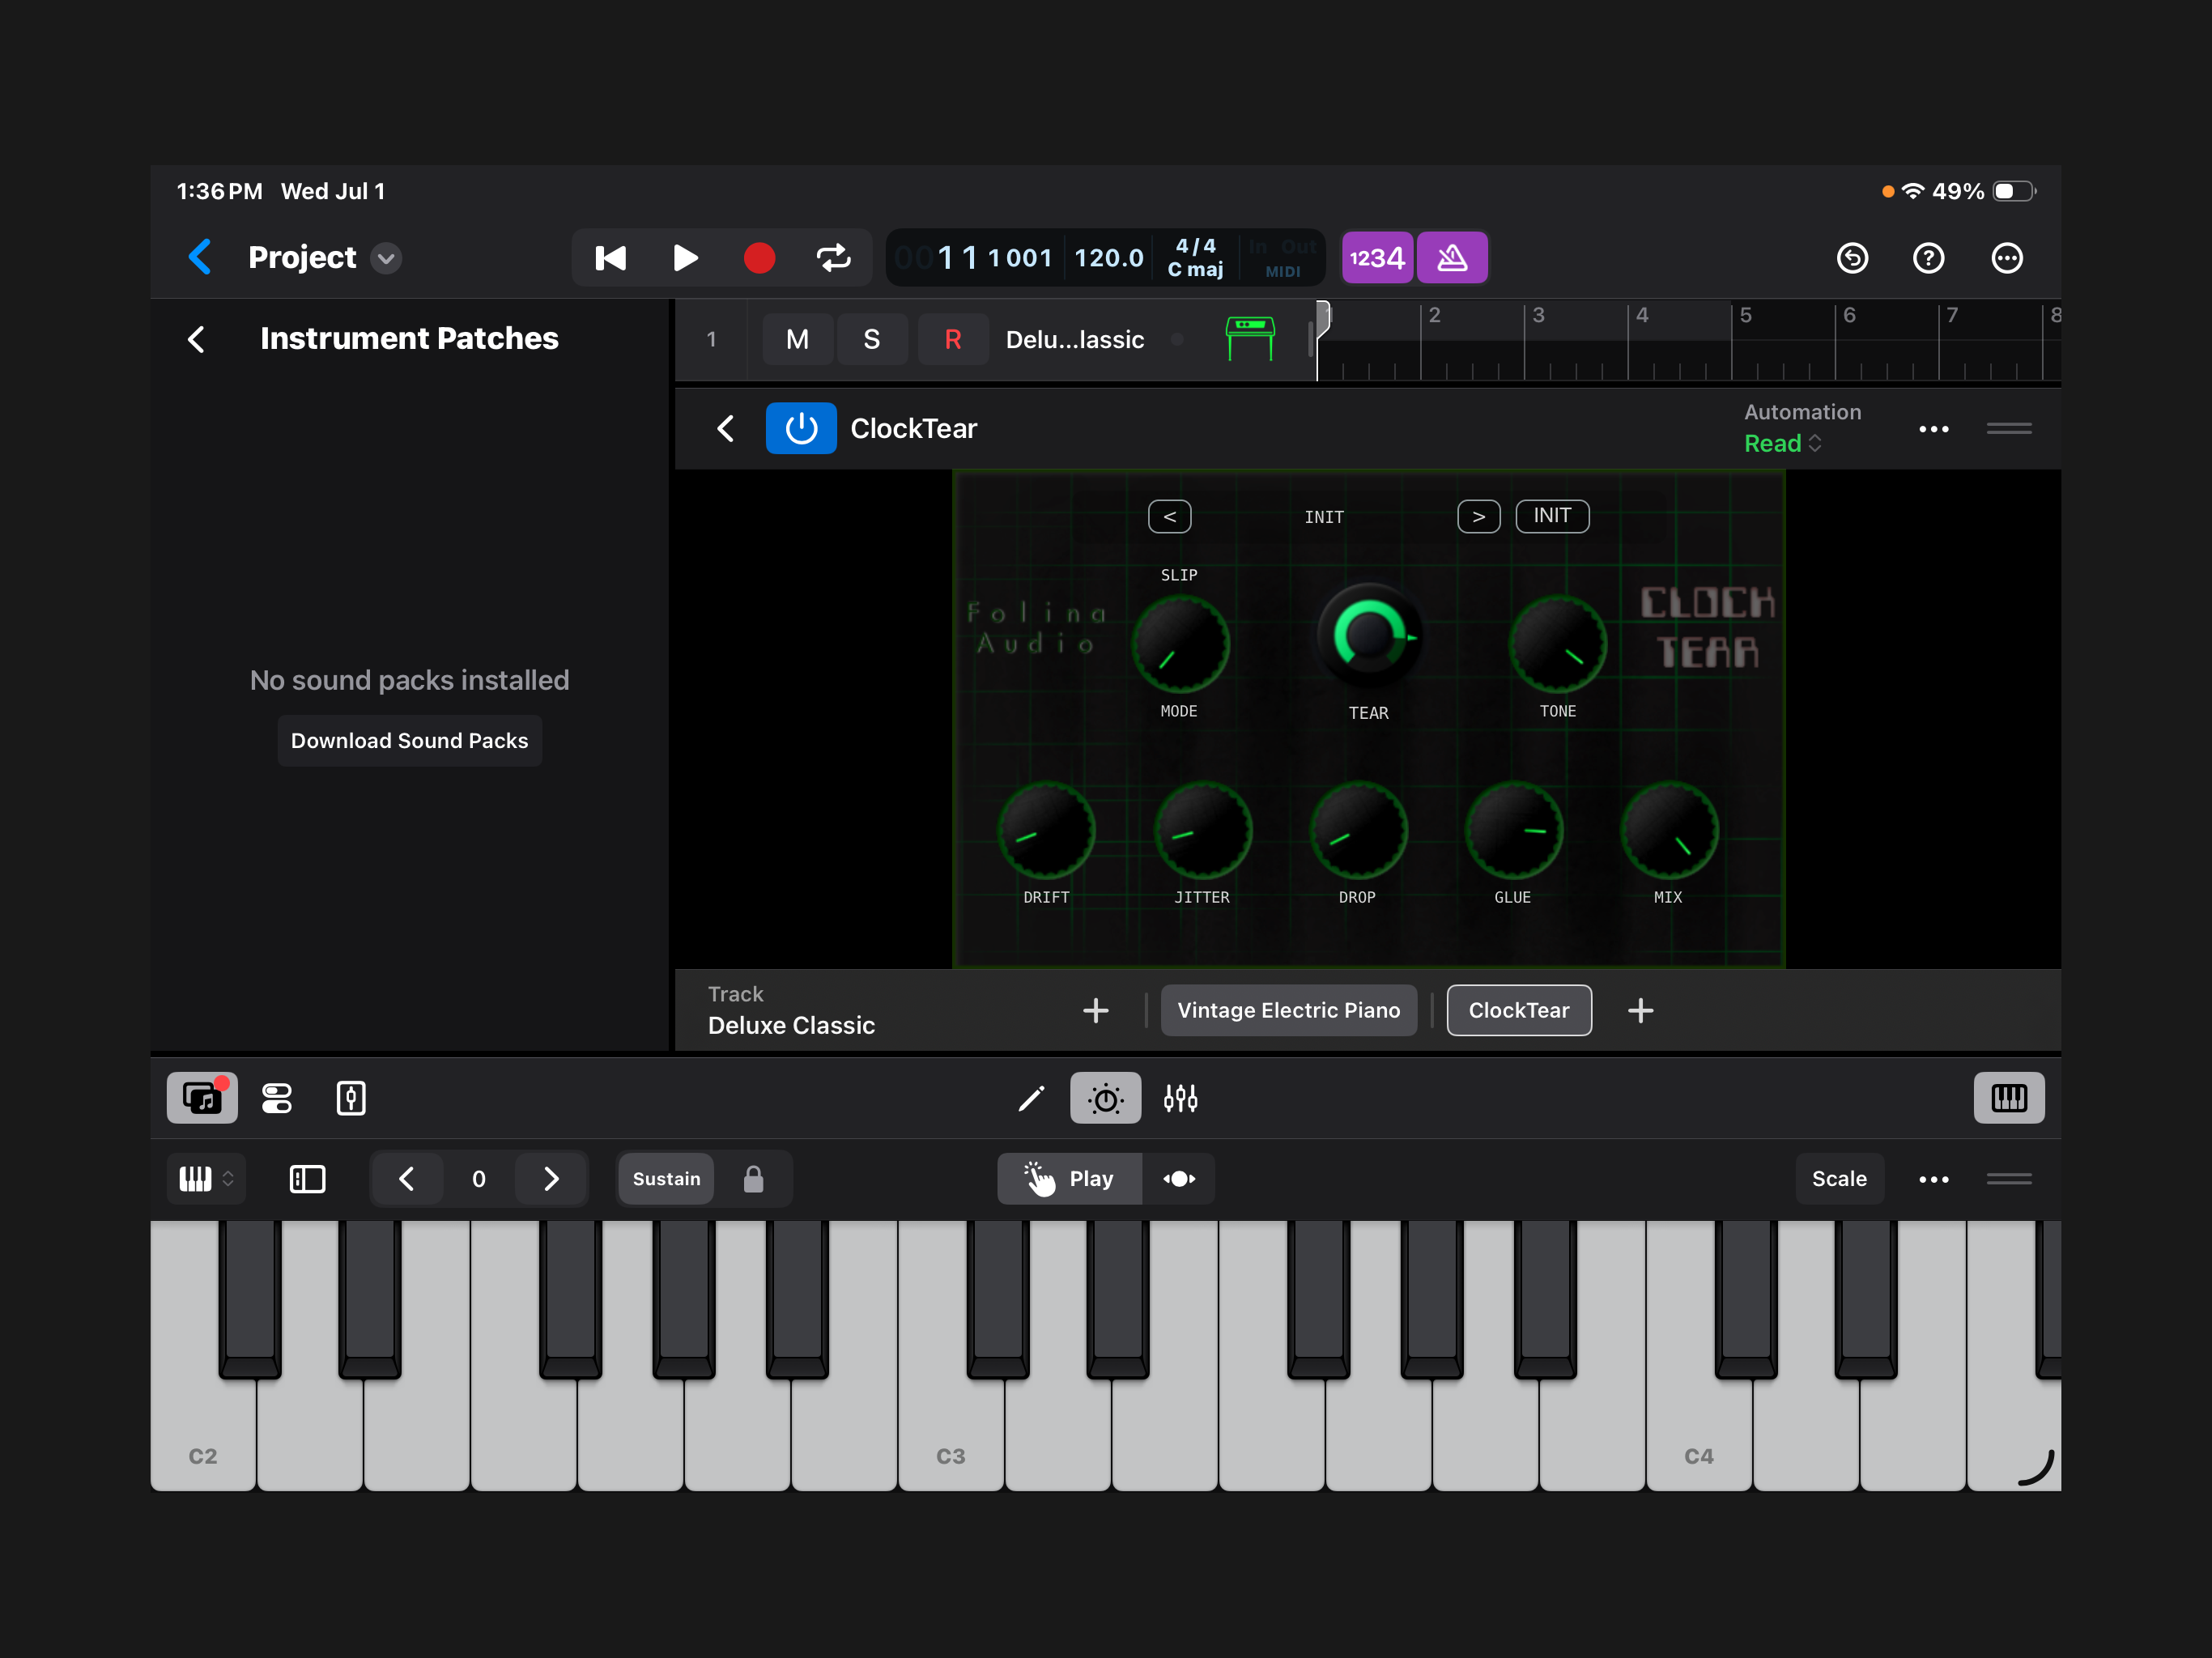
Task: Add new plugin with plus after ClockTear
Action: point(1641,1011)
